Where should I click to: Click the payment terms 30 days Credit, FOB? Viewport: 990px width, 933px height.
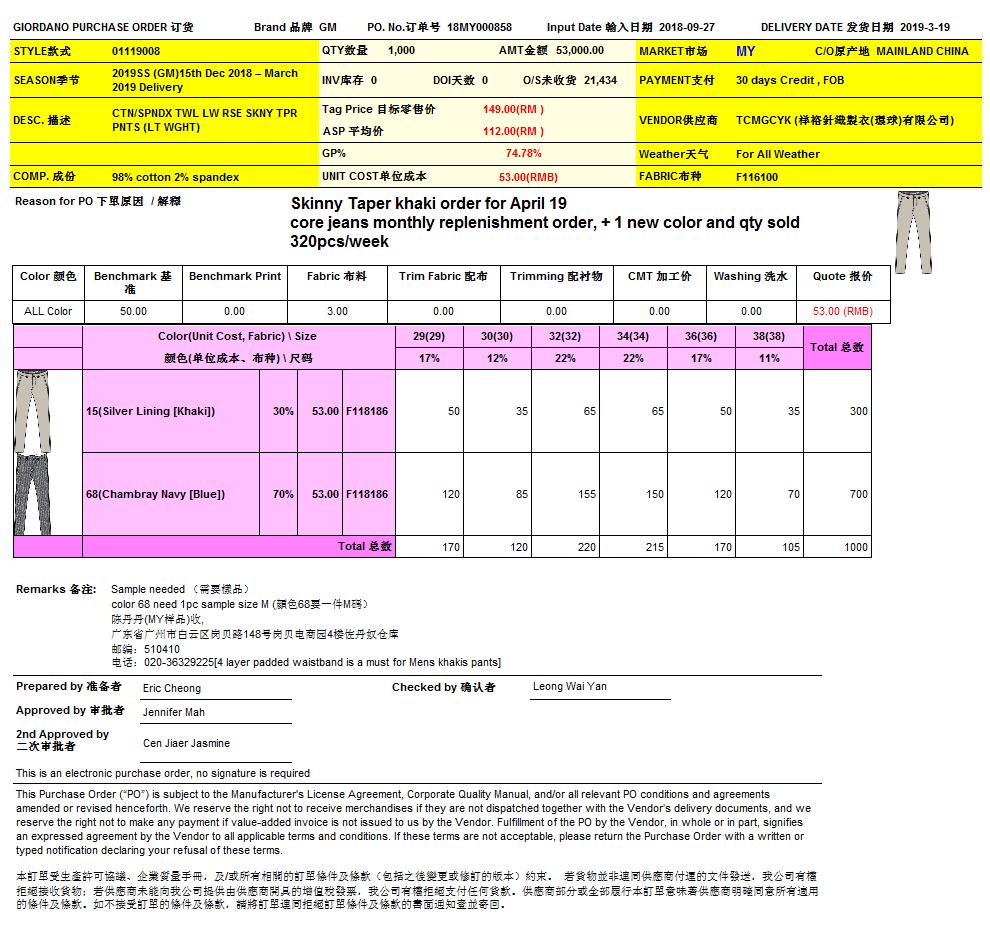point(789,80)
